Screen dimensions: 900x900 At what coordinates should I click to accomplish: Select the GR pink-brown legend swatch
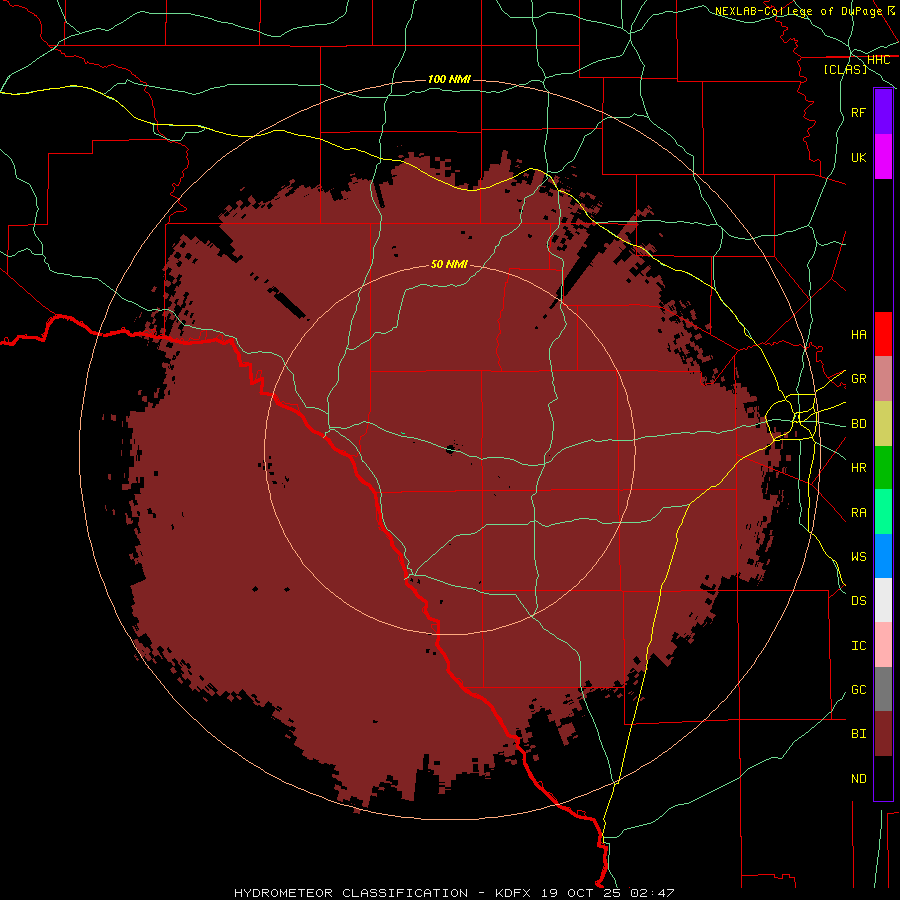pos(883,379)
